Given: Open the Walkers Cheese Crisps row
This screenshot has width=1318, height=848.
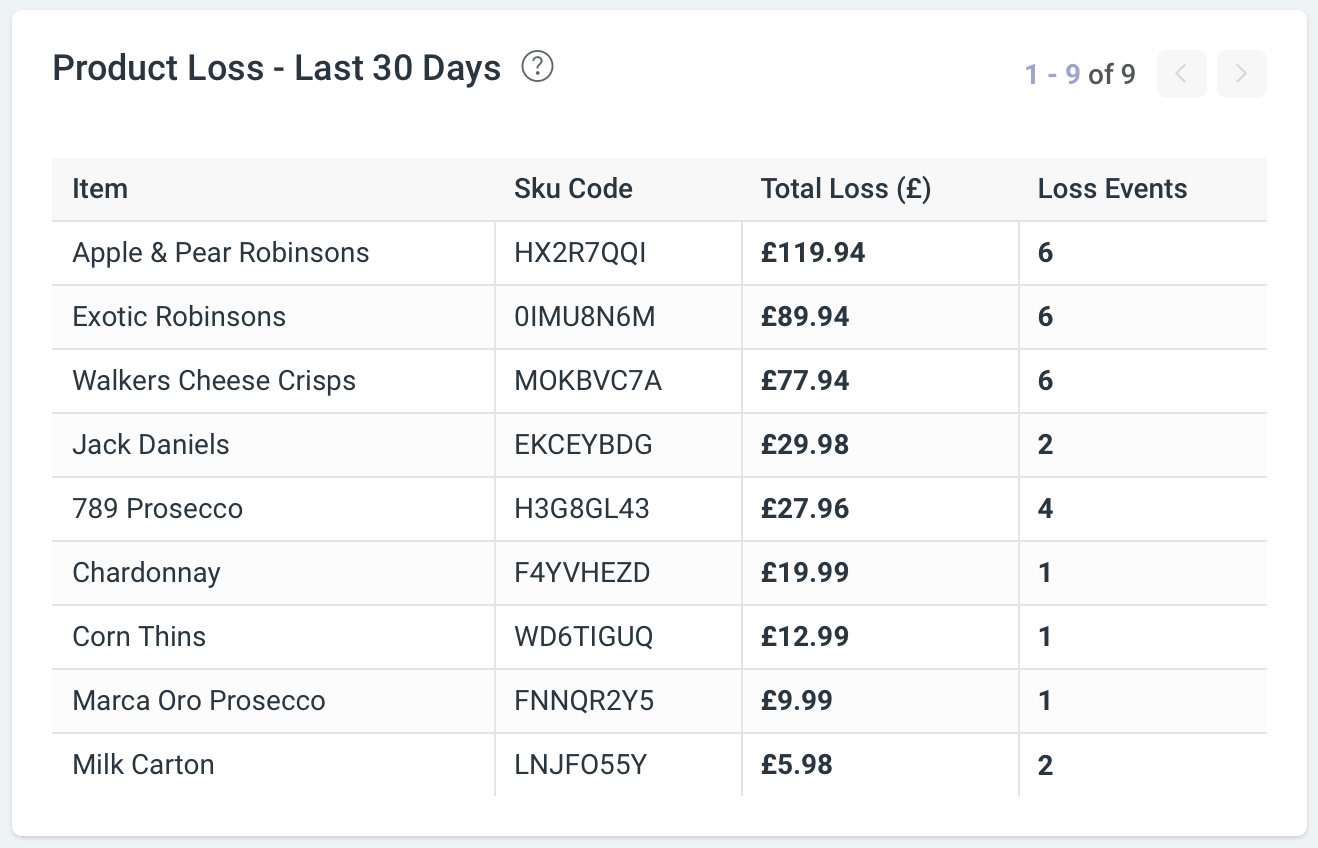Looking at the screenshot, I should [659, 381].
